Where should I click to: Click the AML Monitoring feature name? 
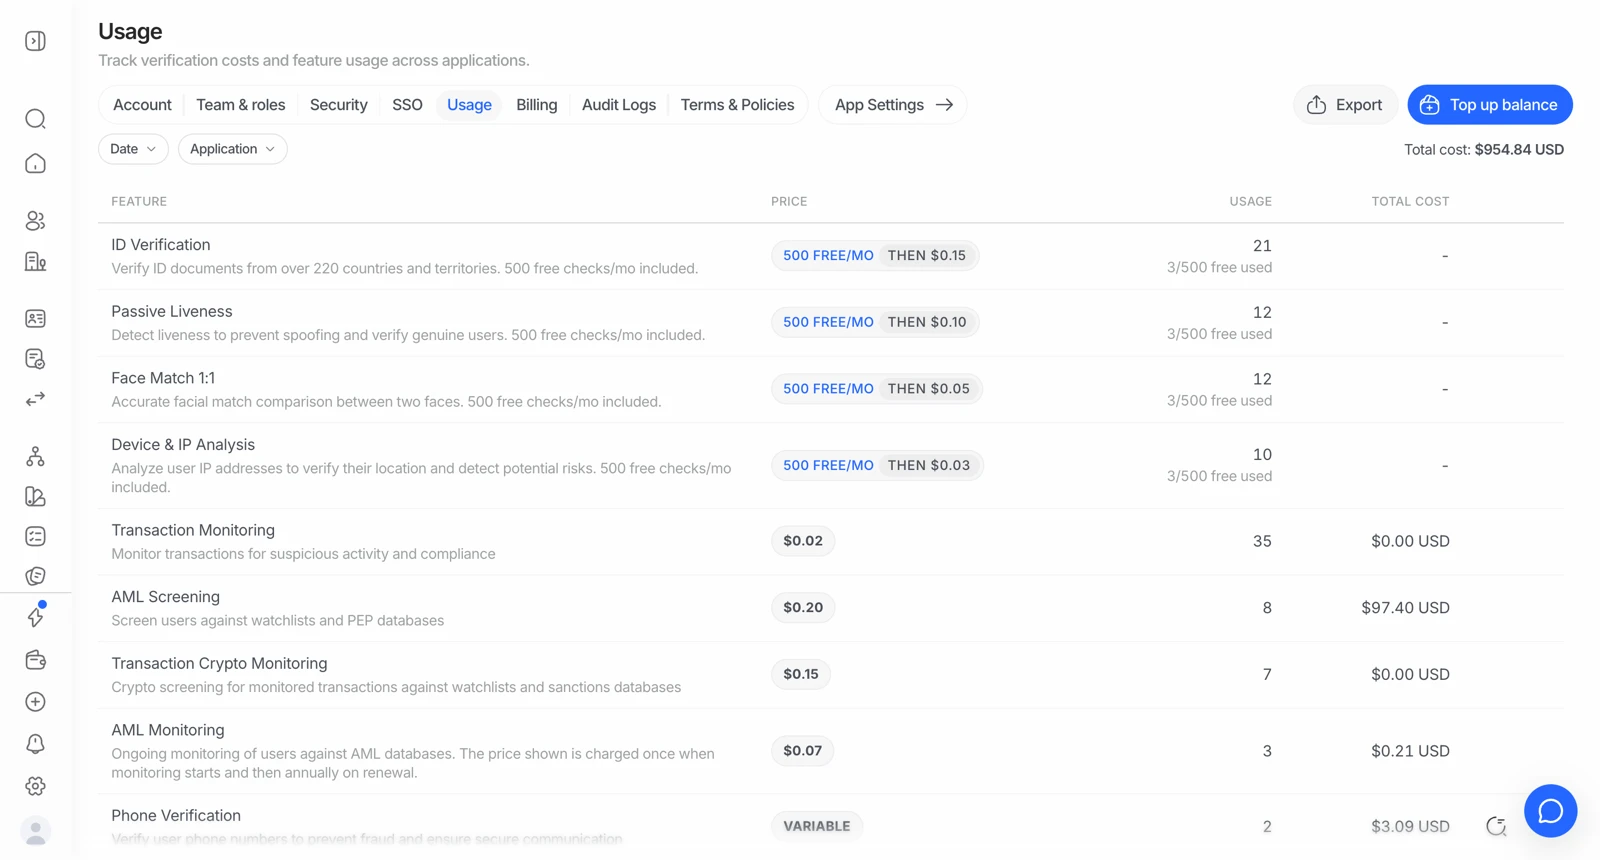click(168, 730)
